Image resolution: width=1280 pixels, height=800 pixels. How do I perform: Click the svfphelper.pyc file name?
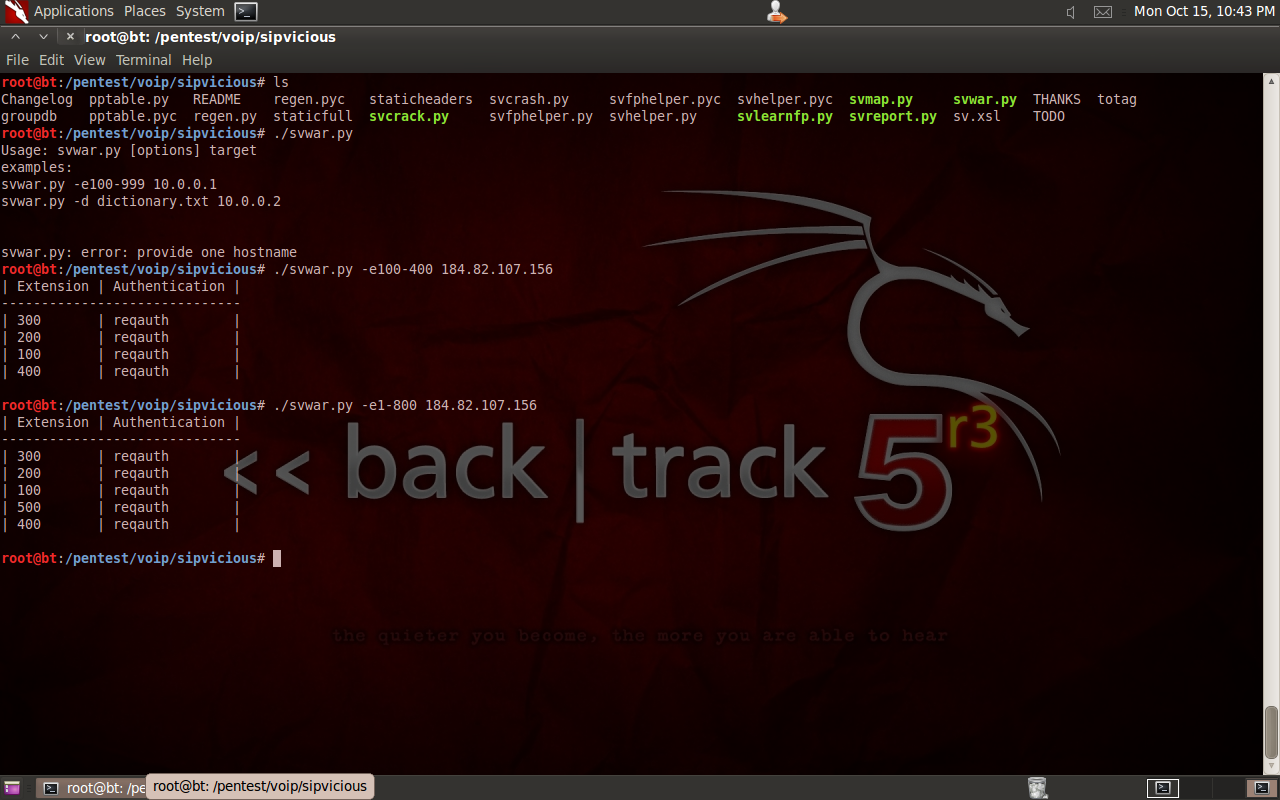[665, 99]
